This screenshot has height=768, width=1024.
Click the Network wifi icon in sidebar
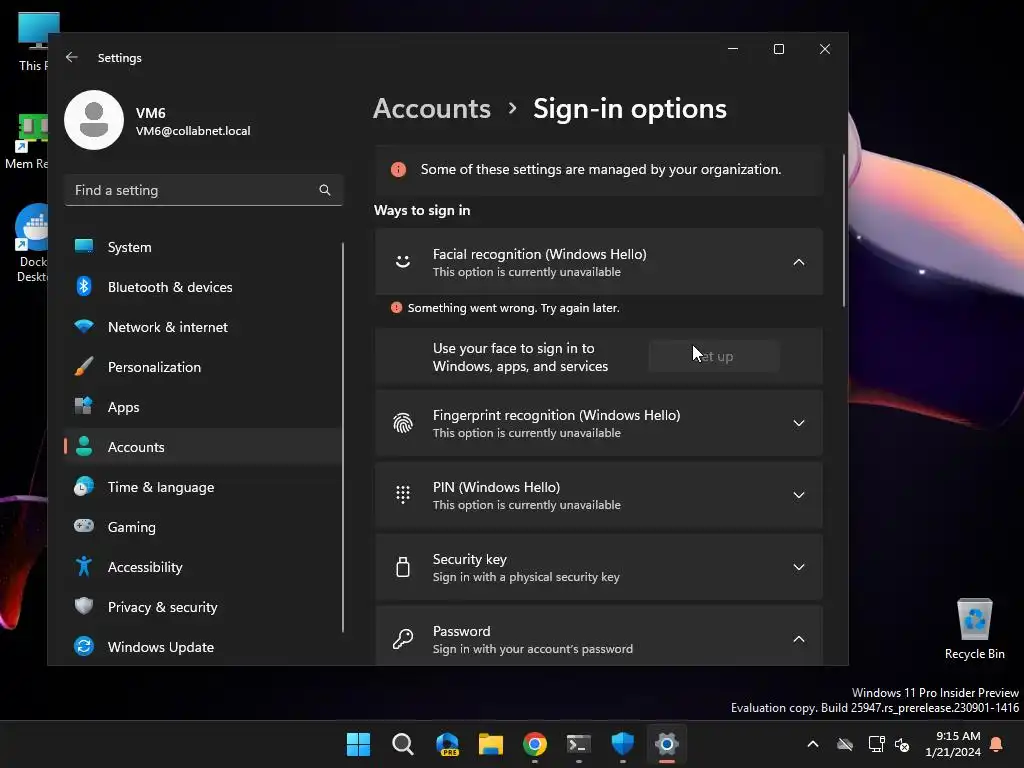click(84, 327)
